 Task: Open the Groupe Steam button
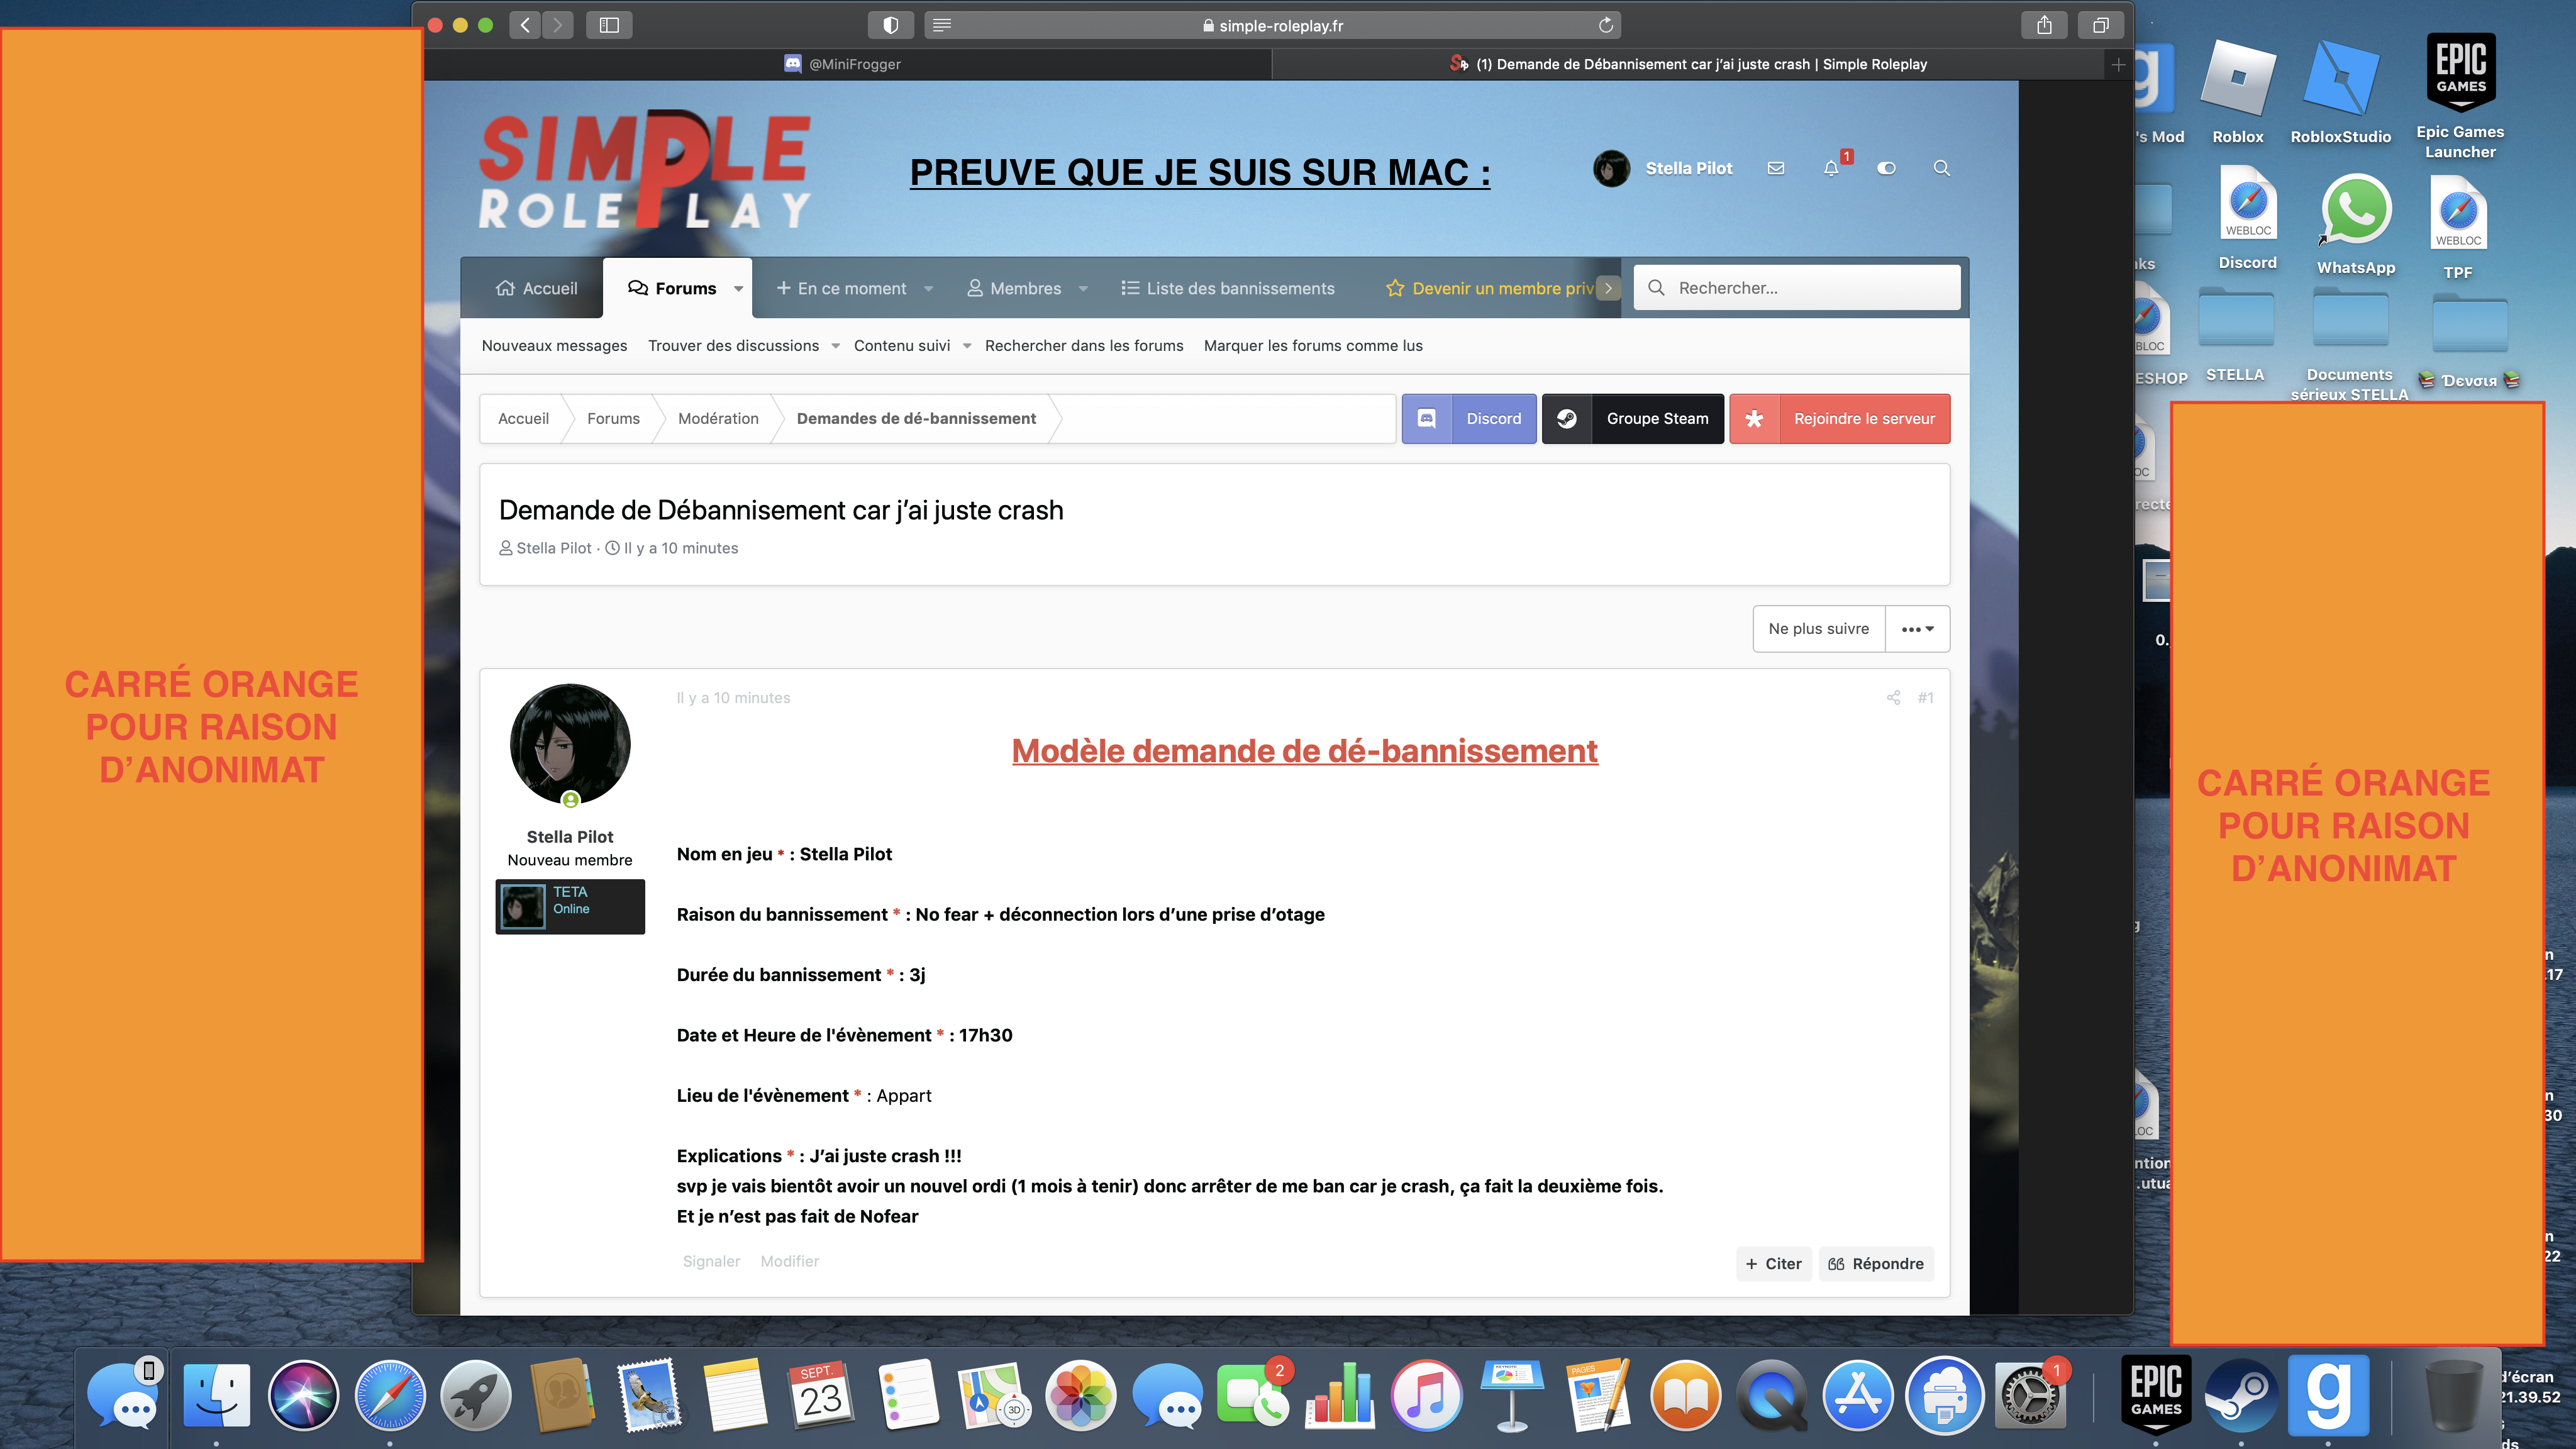coord(1632,419)
